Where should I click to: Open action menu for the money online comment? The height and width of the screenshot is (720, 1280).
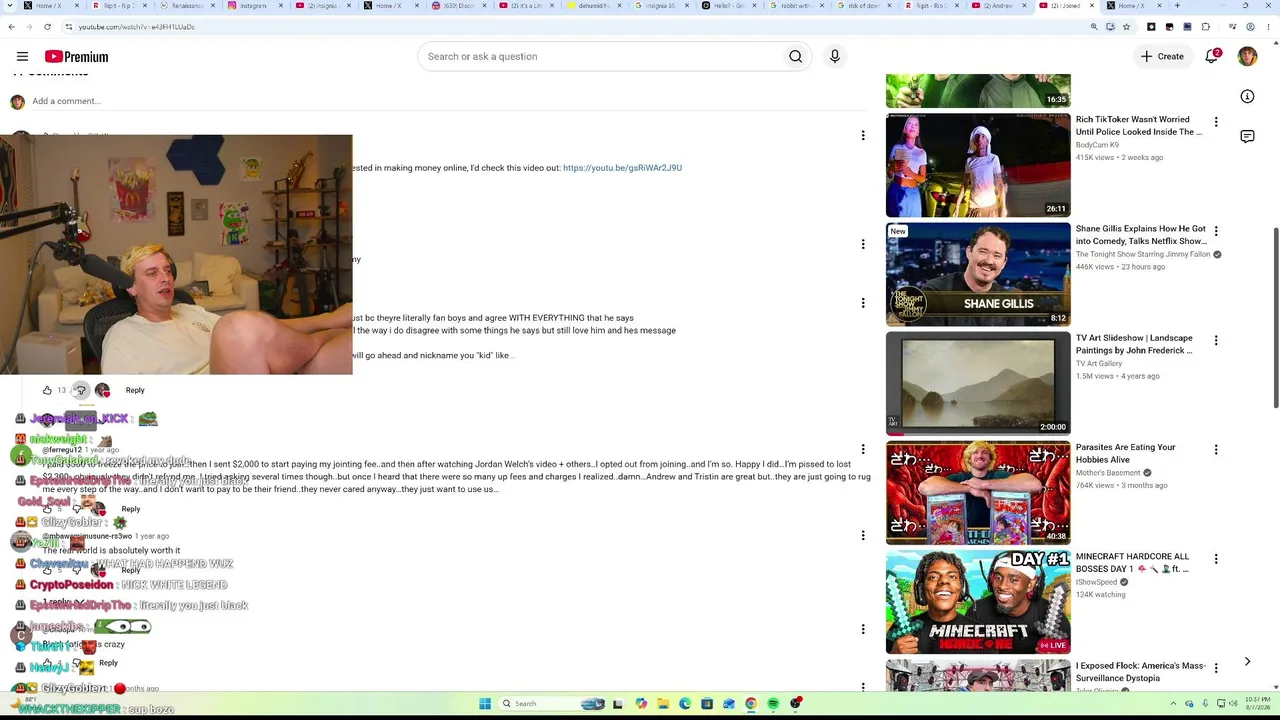(863, 135)
